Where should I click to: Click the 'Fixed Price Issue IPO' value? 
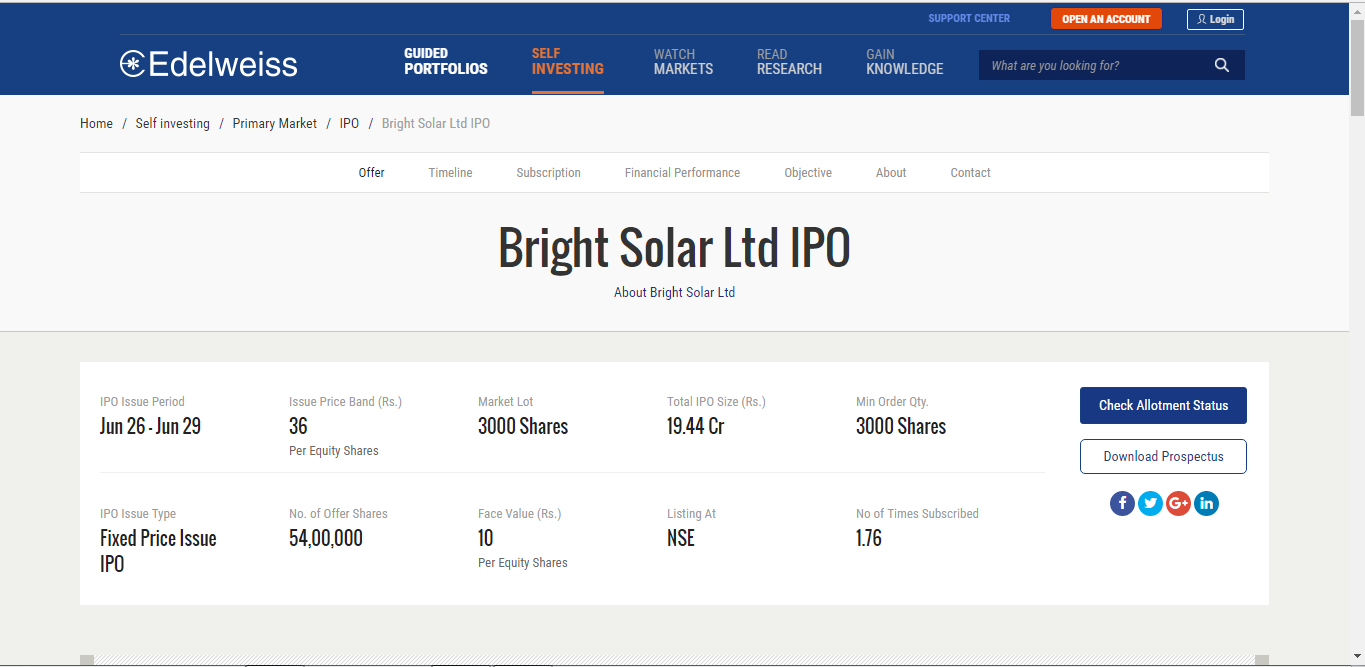click(158, 551)
